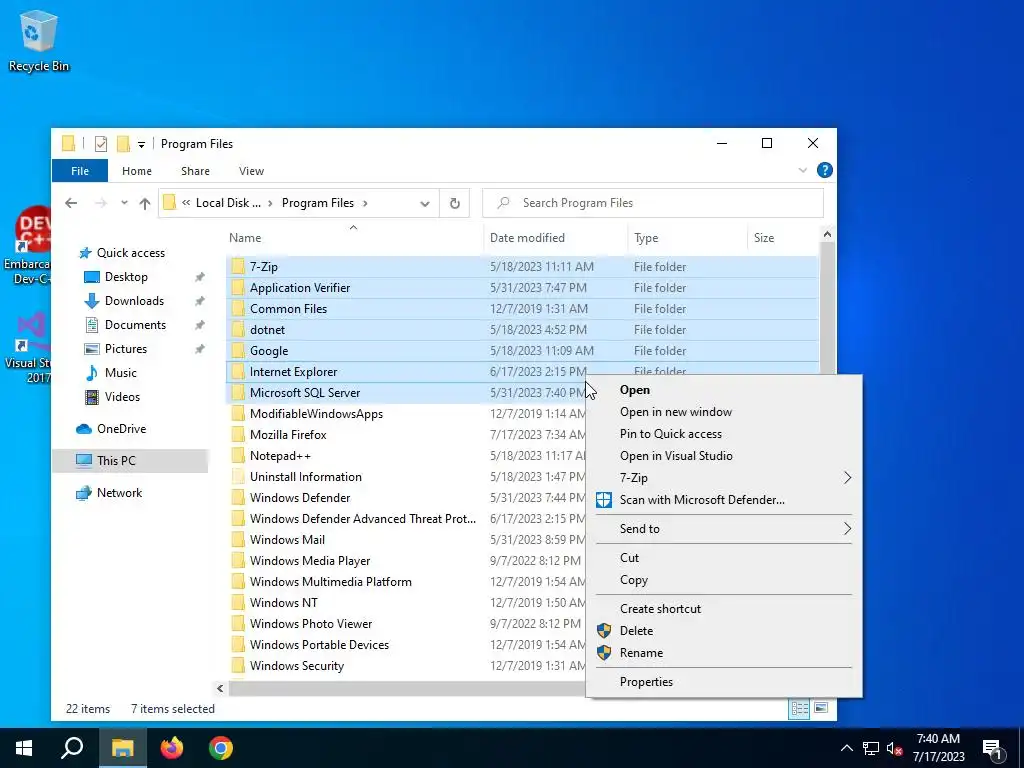Viewport: 1024px width, 768px height.
Task: Click the Notepad++ folder
Action: coord(280,456)
